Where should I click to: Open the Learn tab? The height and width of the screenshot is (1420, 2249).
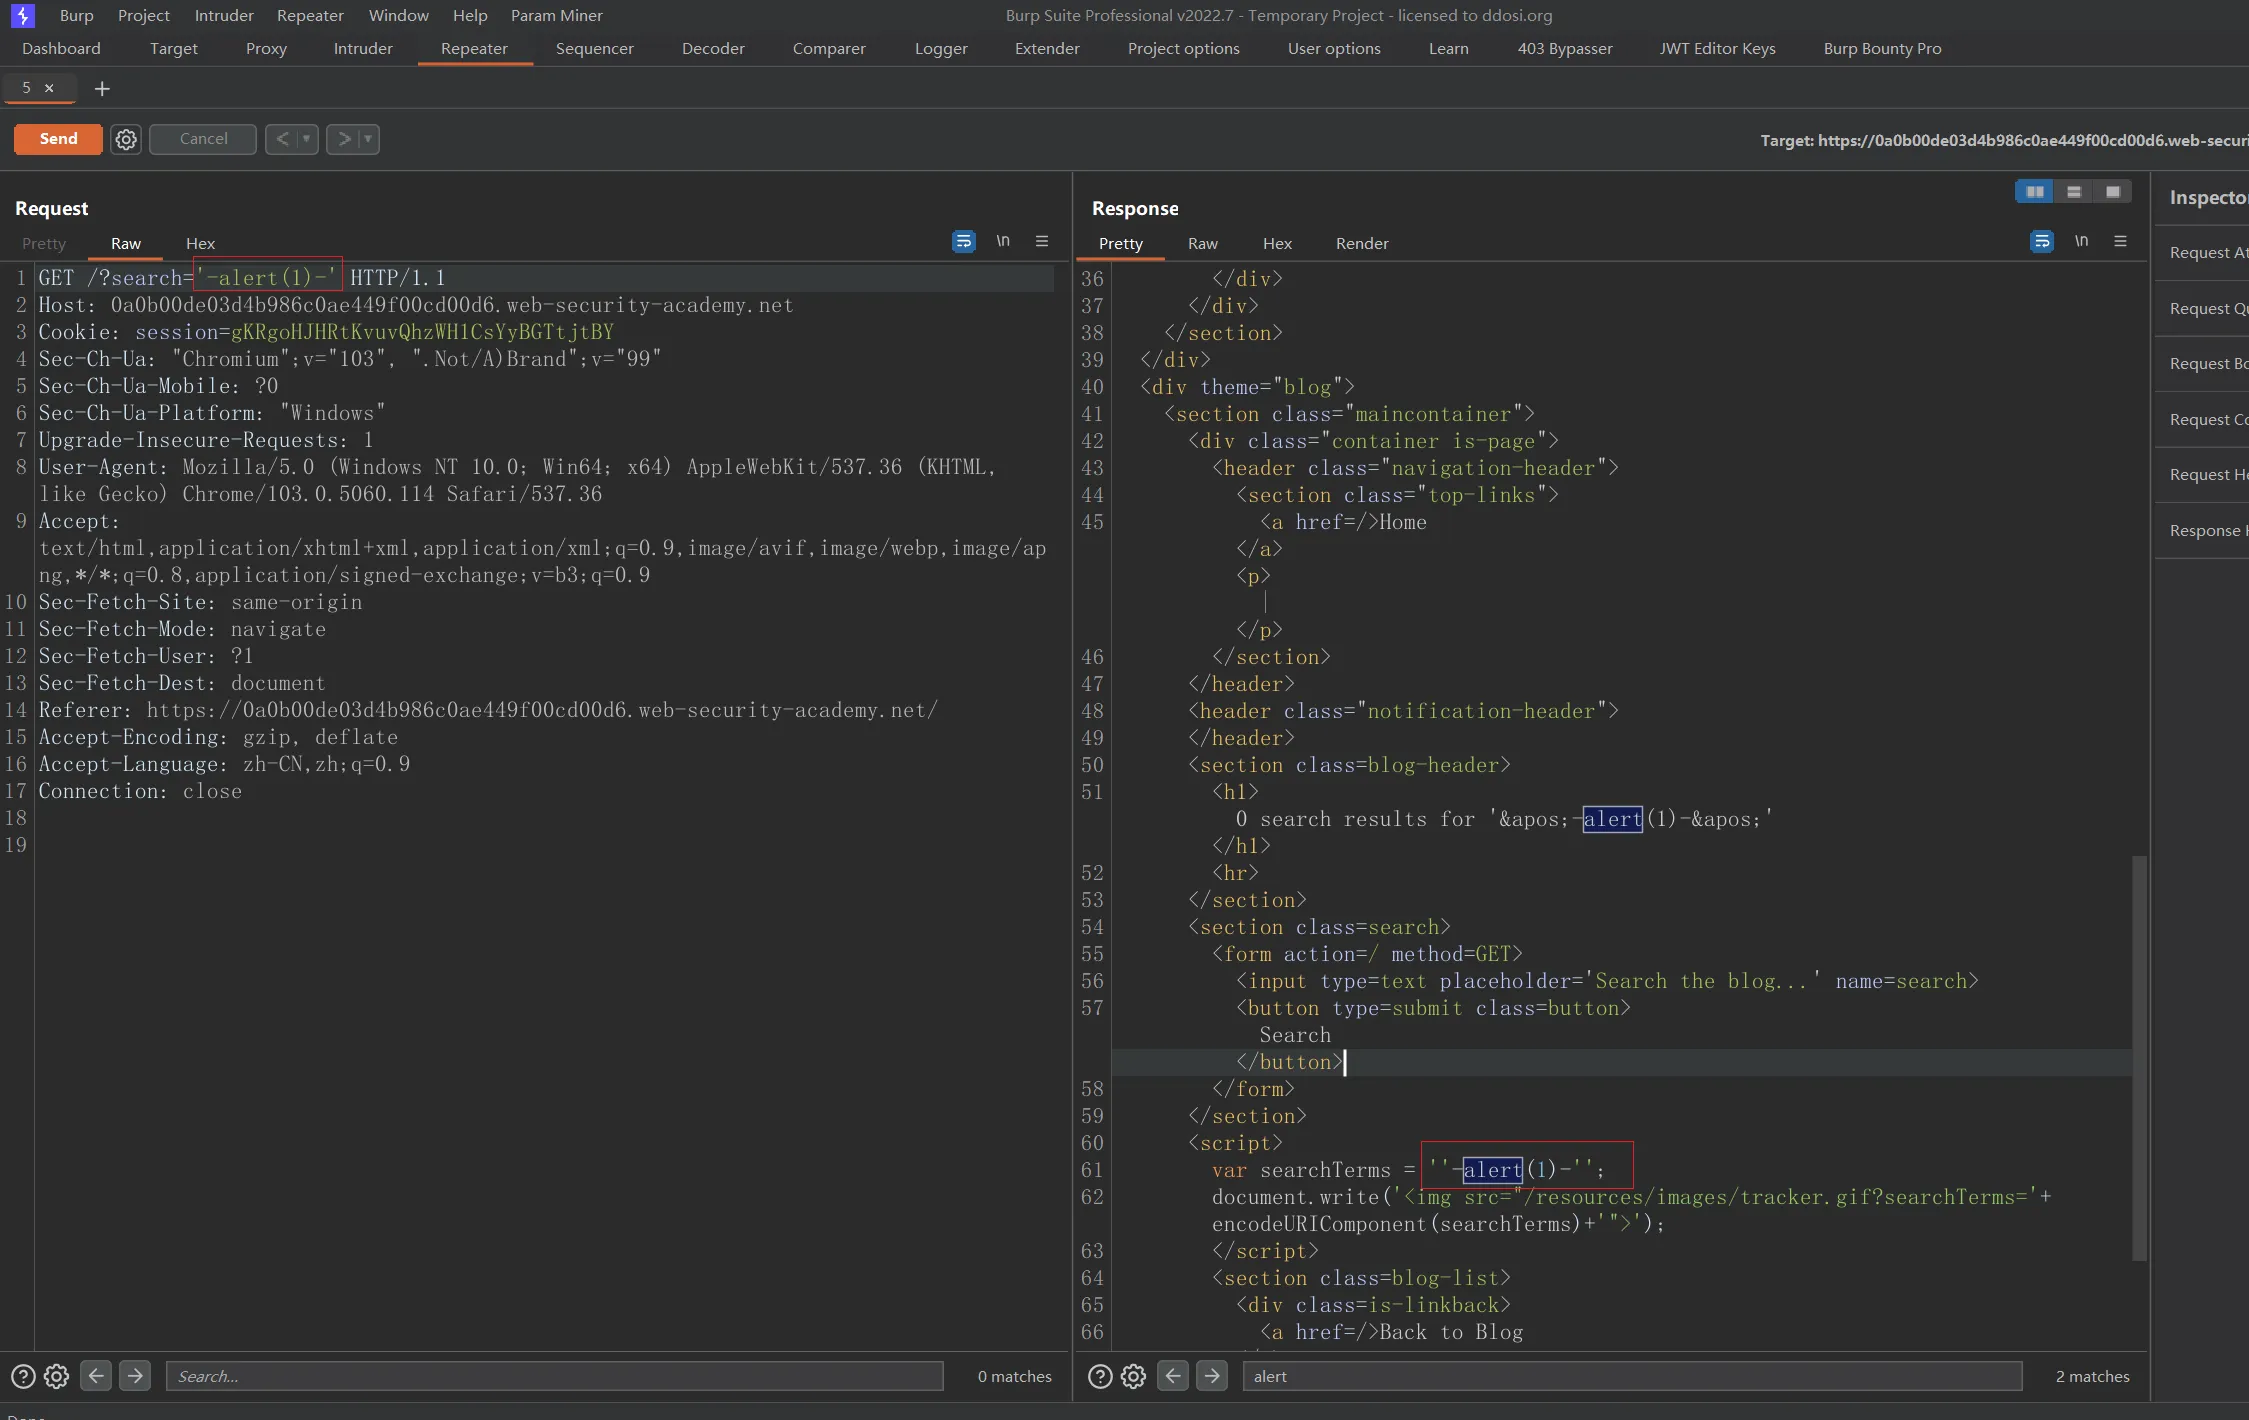click(x=1448, y=48)
